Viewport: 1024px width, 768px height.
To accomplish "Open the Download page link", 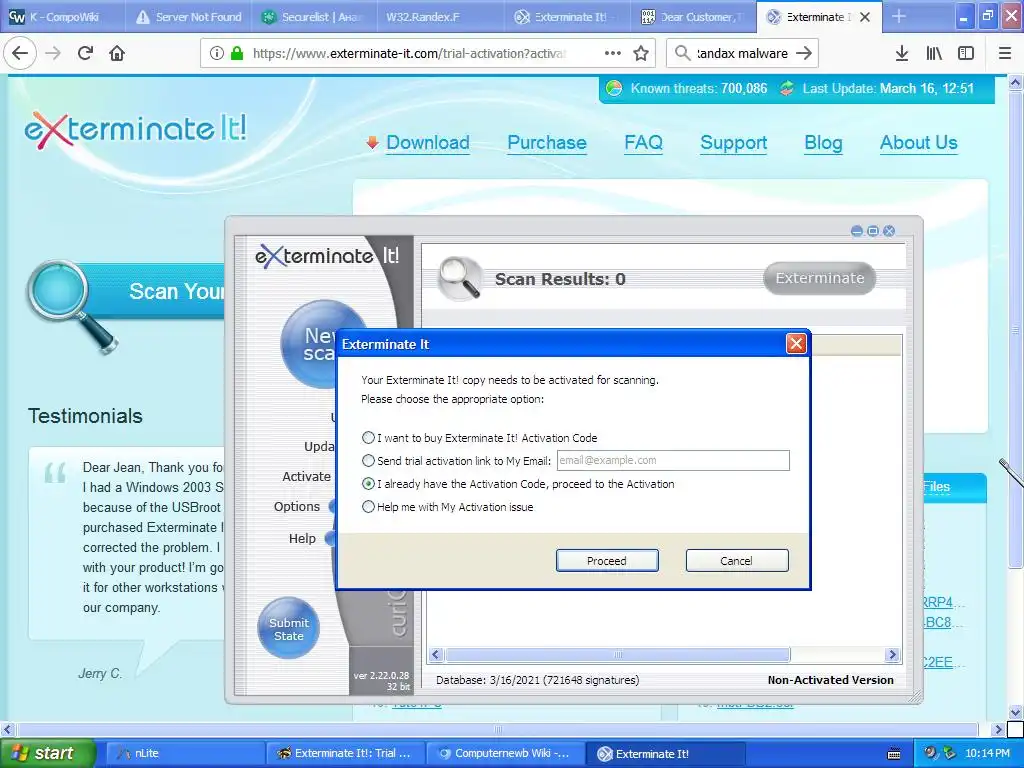I will click(x=428, y=142).
